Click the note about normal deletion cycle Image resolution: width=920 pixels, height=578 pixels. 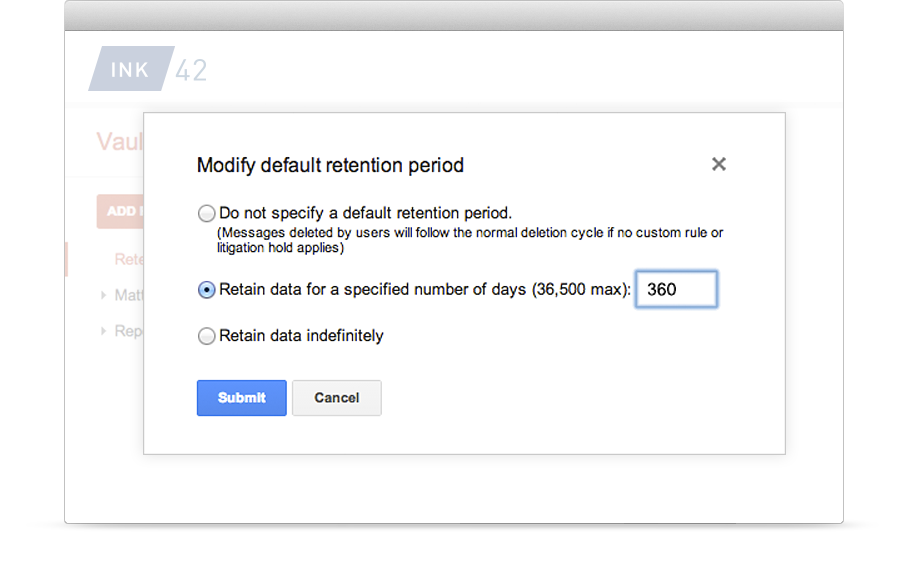coord(470,240)
